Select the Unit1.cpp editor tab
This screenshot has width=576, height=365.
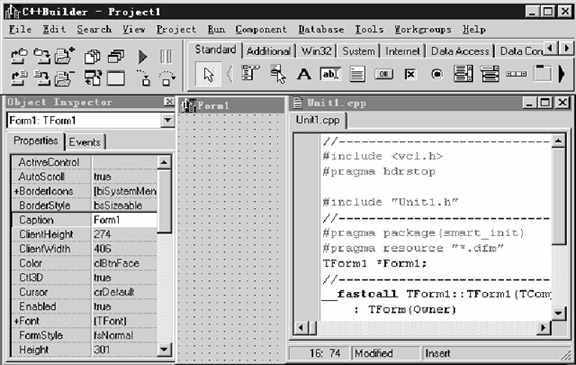point(318,120)
